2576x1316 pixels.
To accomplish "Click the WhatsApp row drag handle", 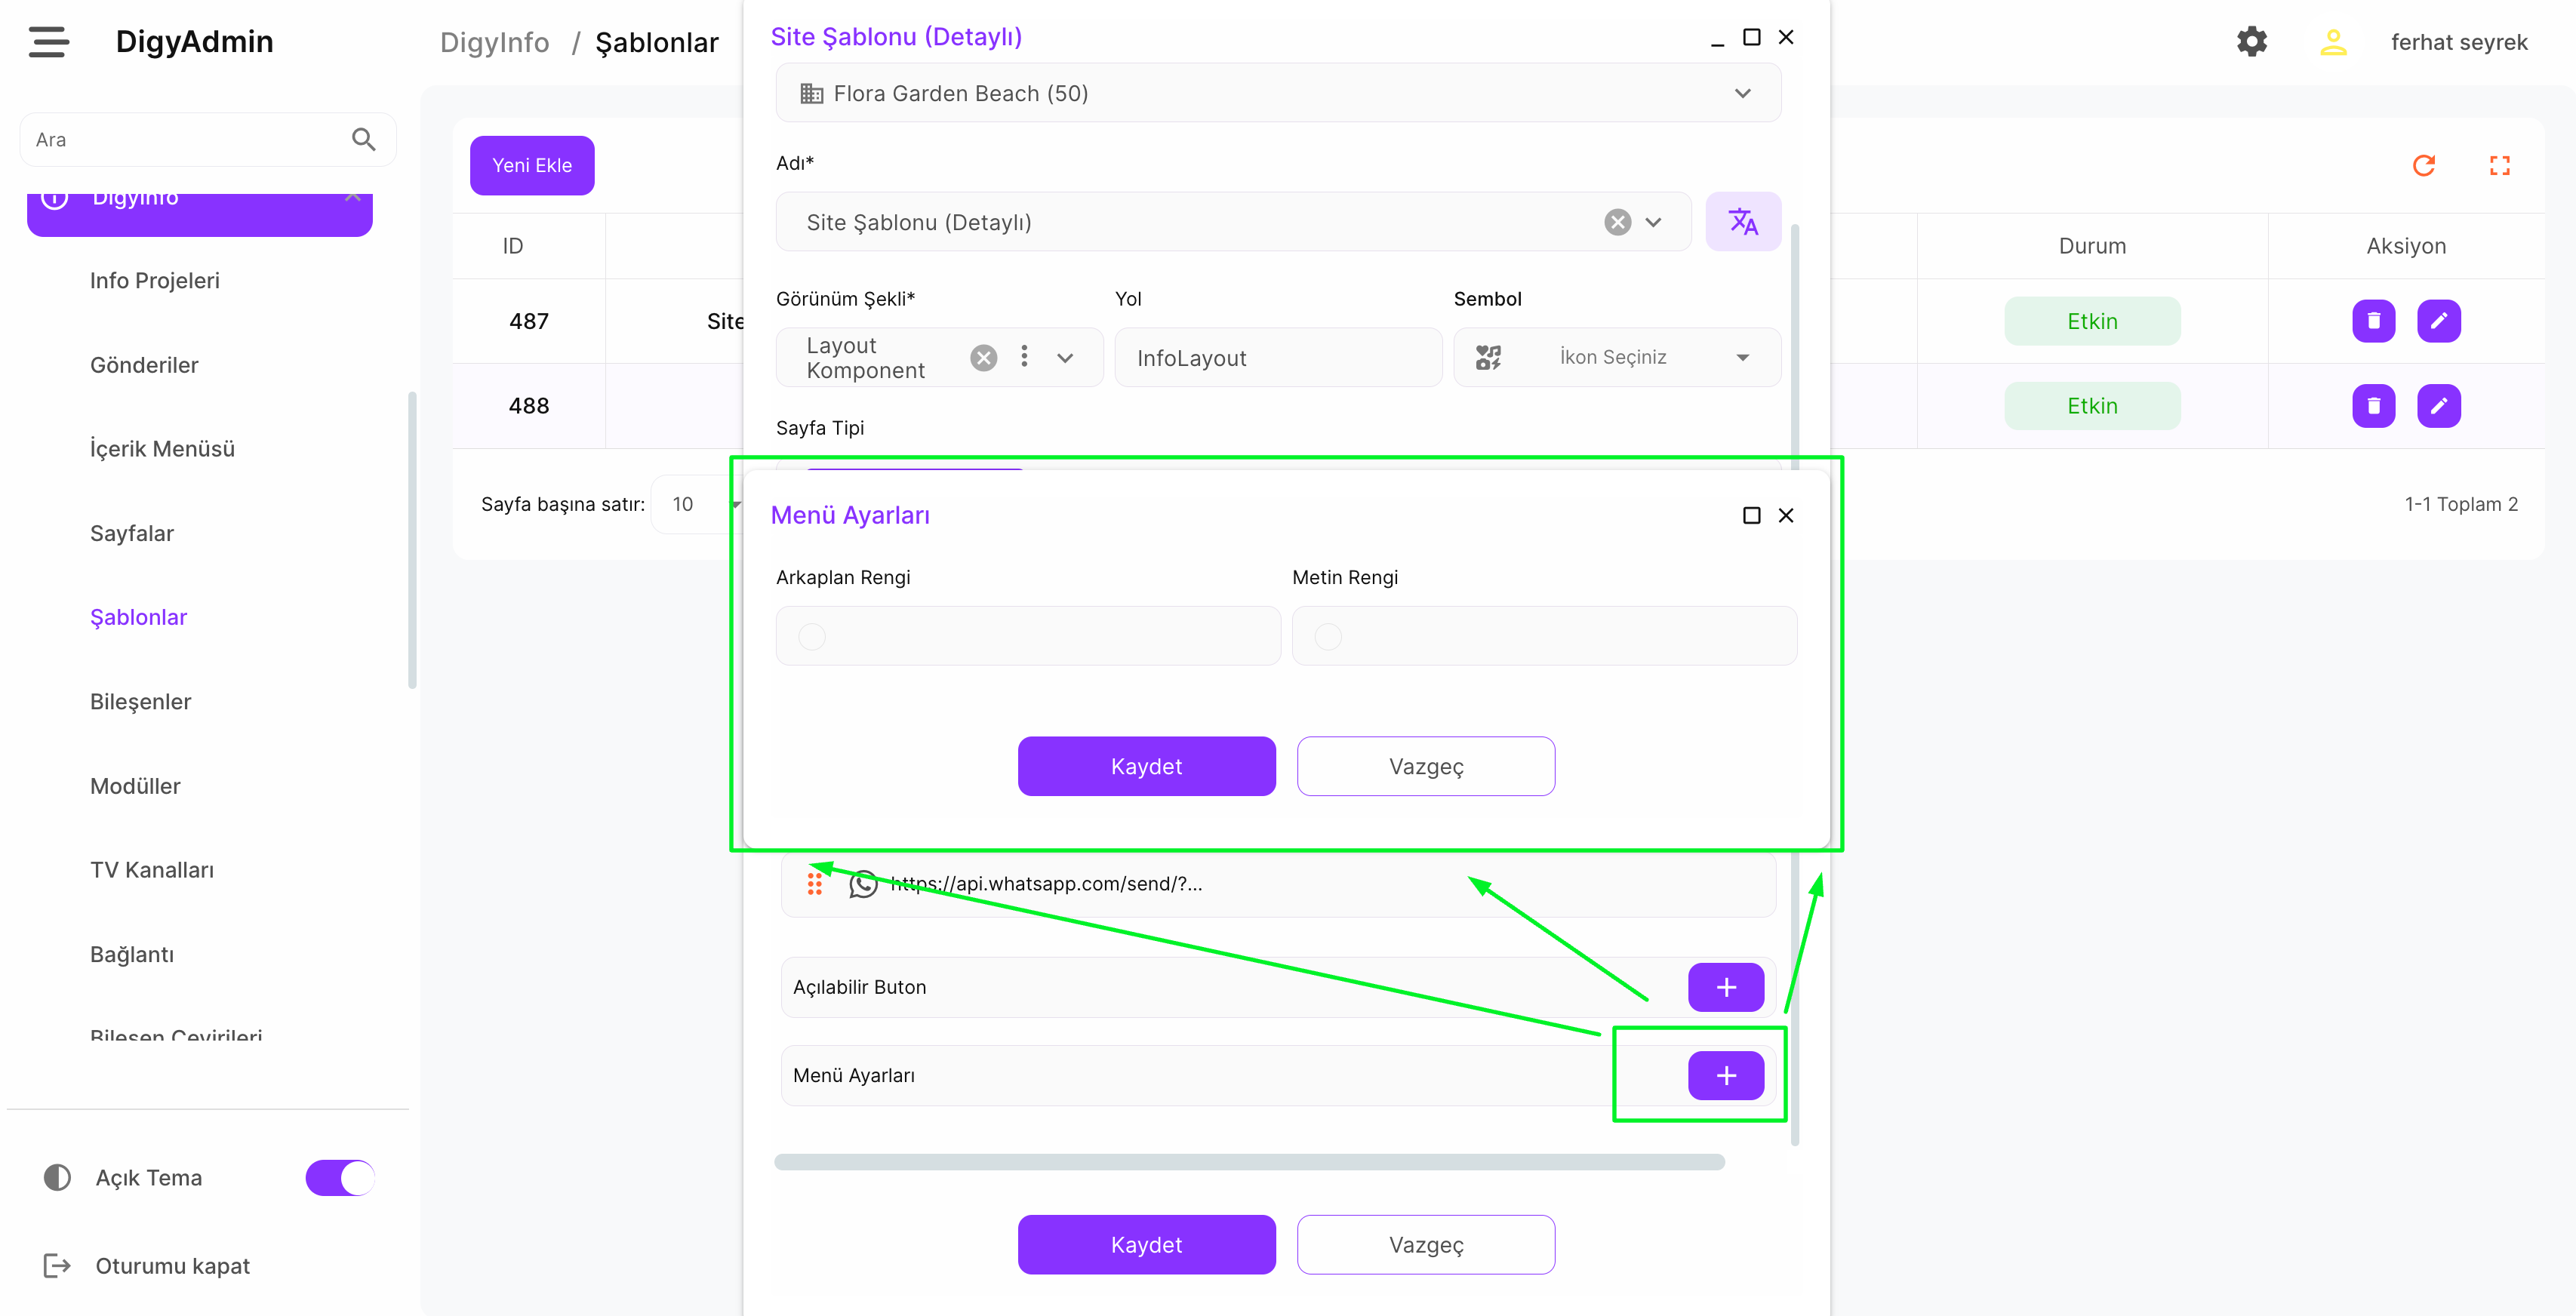I will click(x=814, y=884).
